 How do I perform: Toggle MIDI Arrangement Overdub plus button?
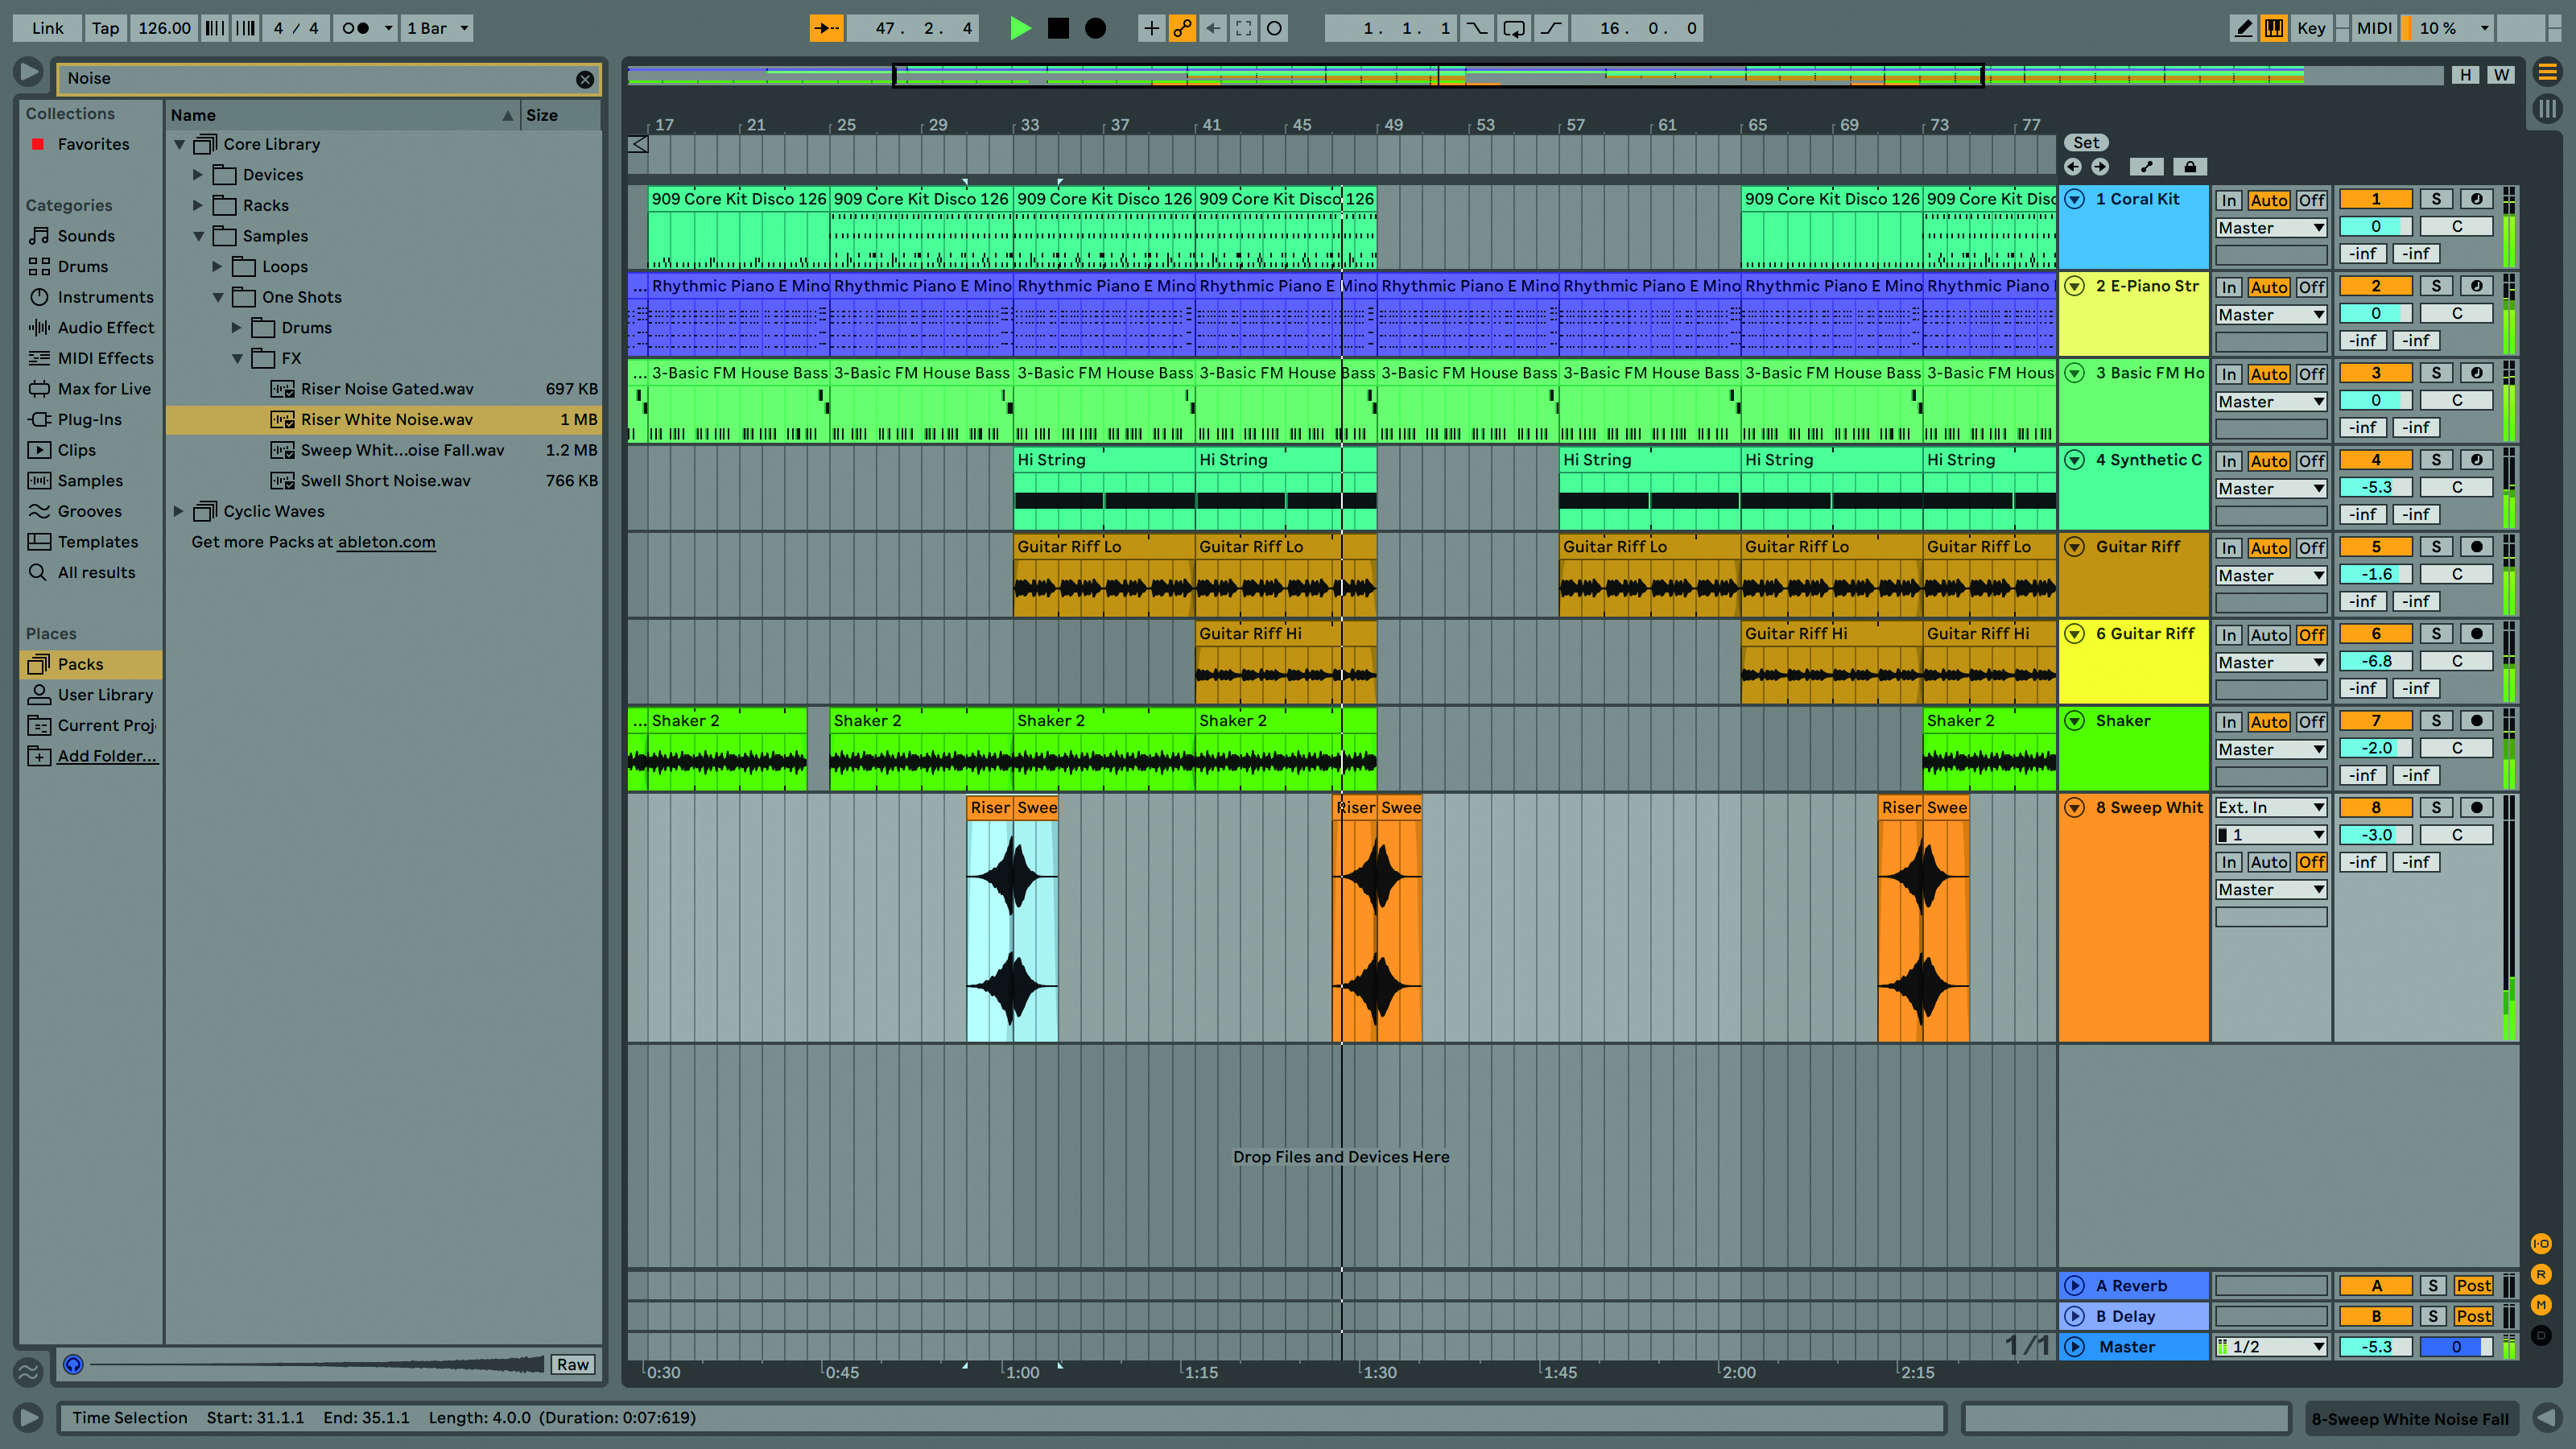coord(1151,28)
